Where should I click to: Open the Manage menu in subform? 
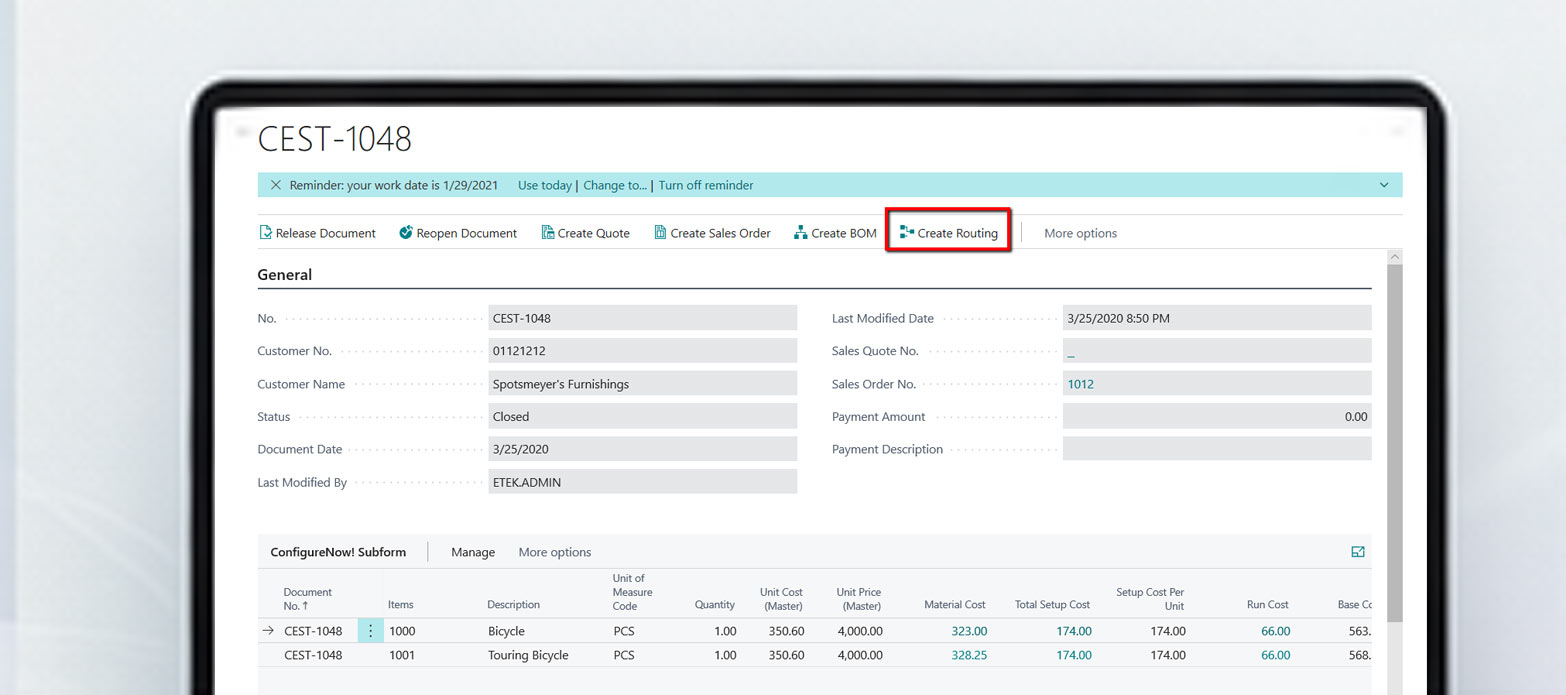[x=473, y=552]
